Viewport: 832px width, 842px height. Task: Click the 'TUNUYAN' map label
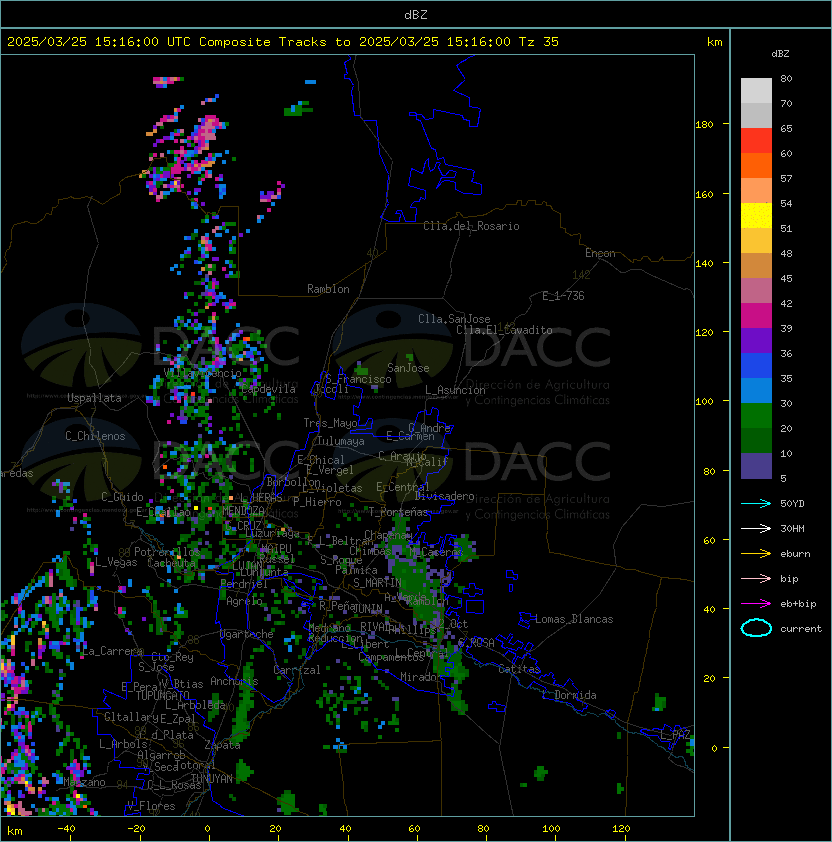(x=212, y=779)
